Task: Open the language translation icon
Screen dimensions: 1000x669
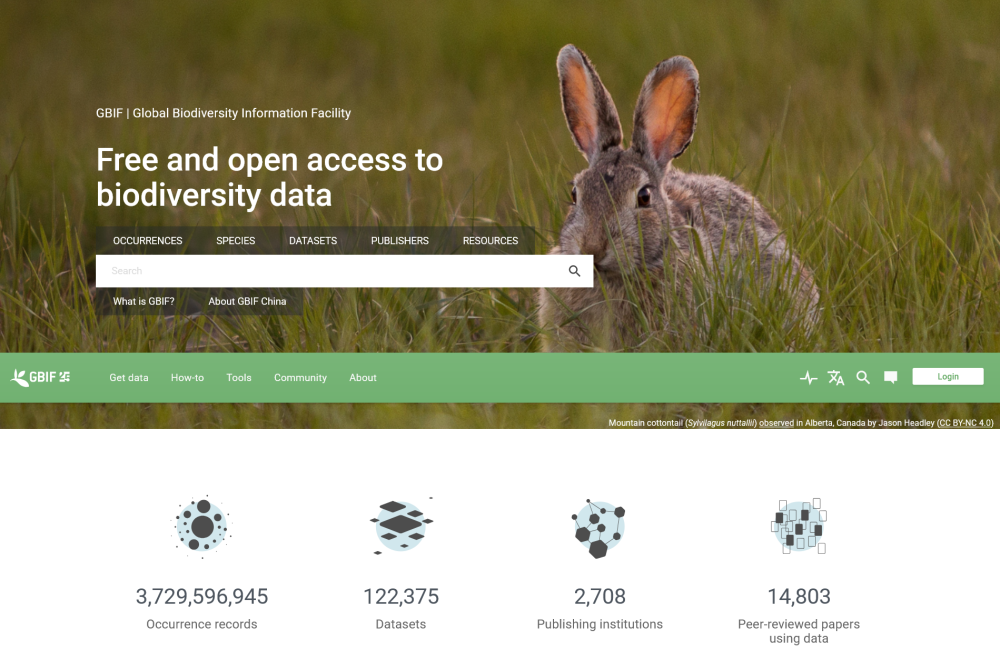Action: (x=836, y=378)
